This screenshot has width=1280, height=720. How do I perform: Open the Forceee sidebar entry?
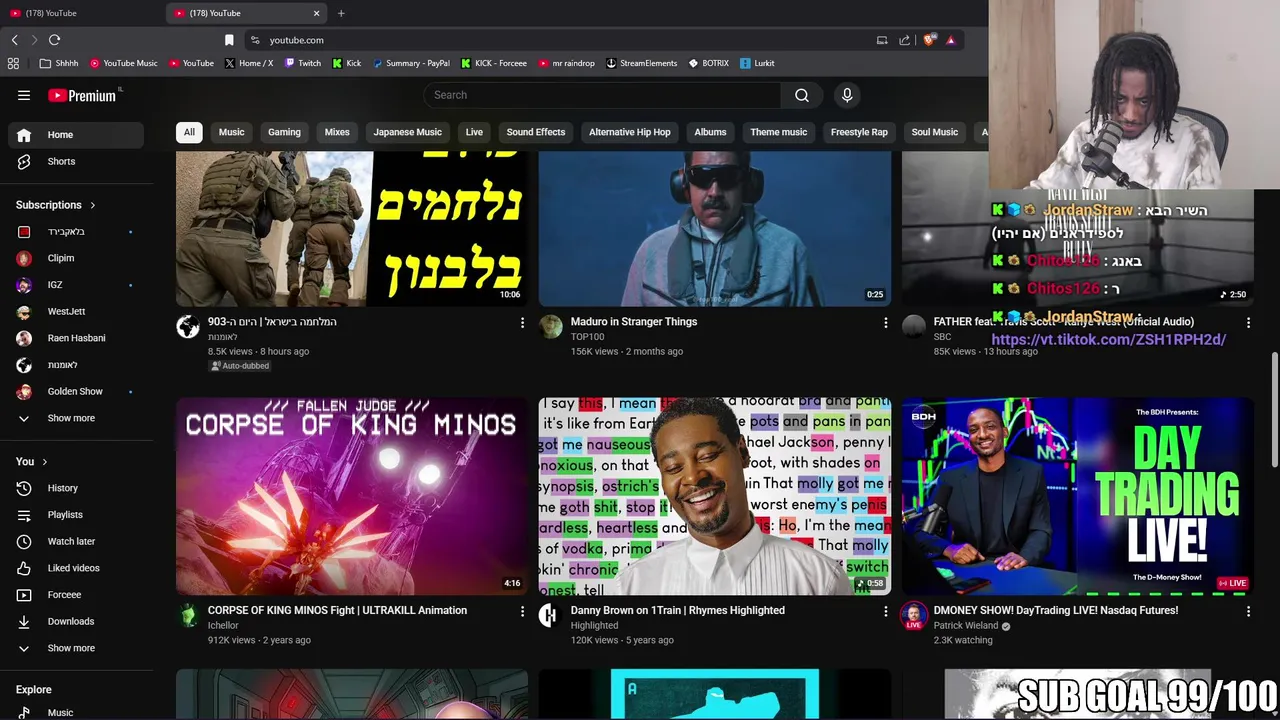tap(78, 595)
